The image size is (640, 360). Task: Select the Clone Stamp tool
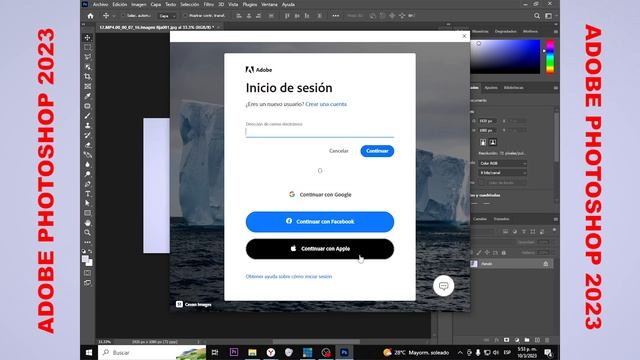coord(87,126)
